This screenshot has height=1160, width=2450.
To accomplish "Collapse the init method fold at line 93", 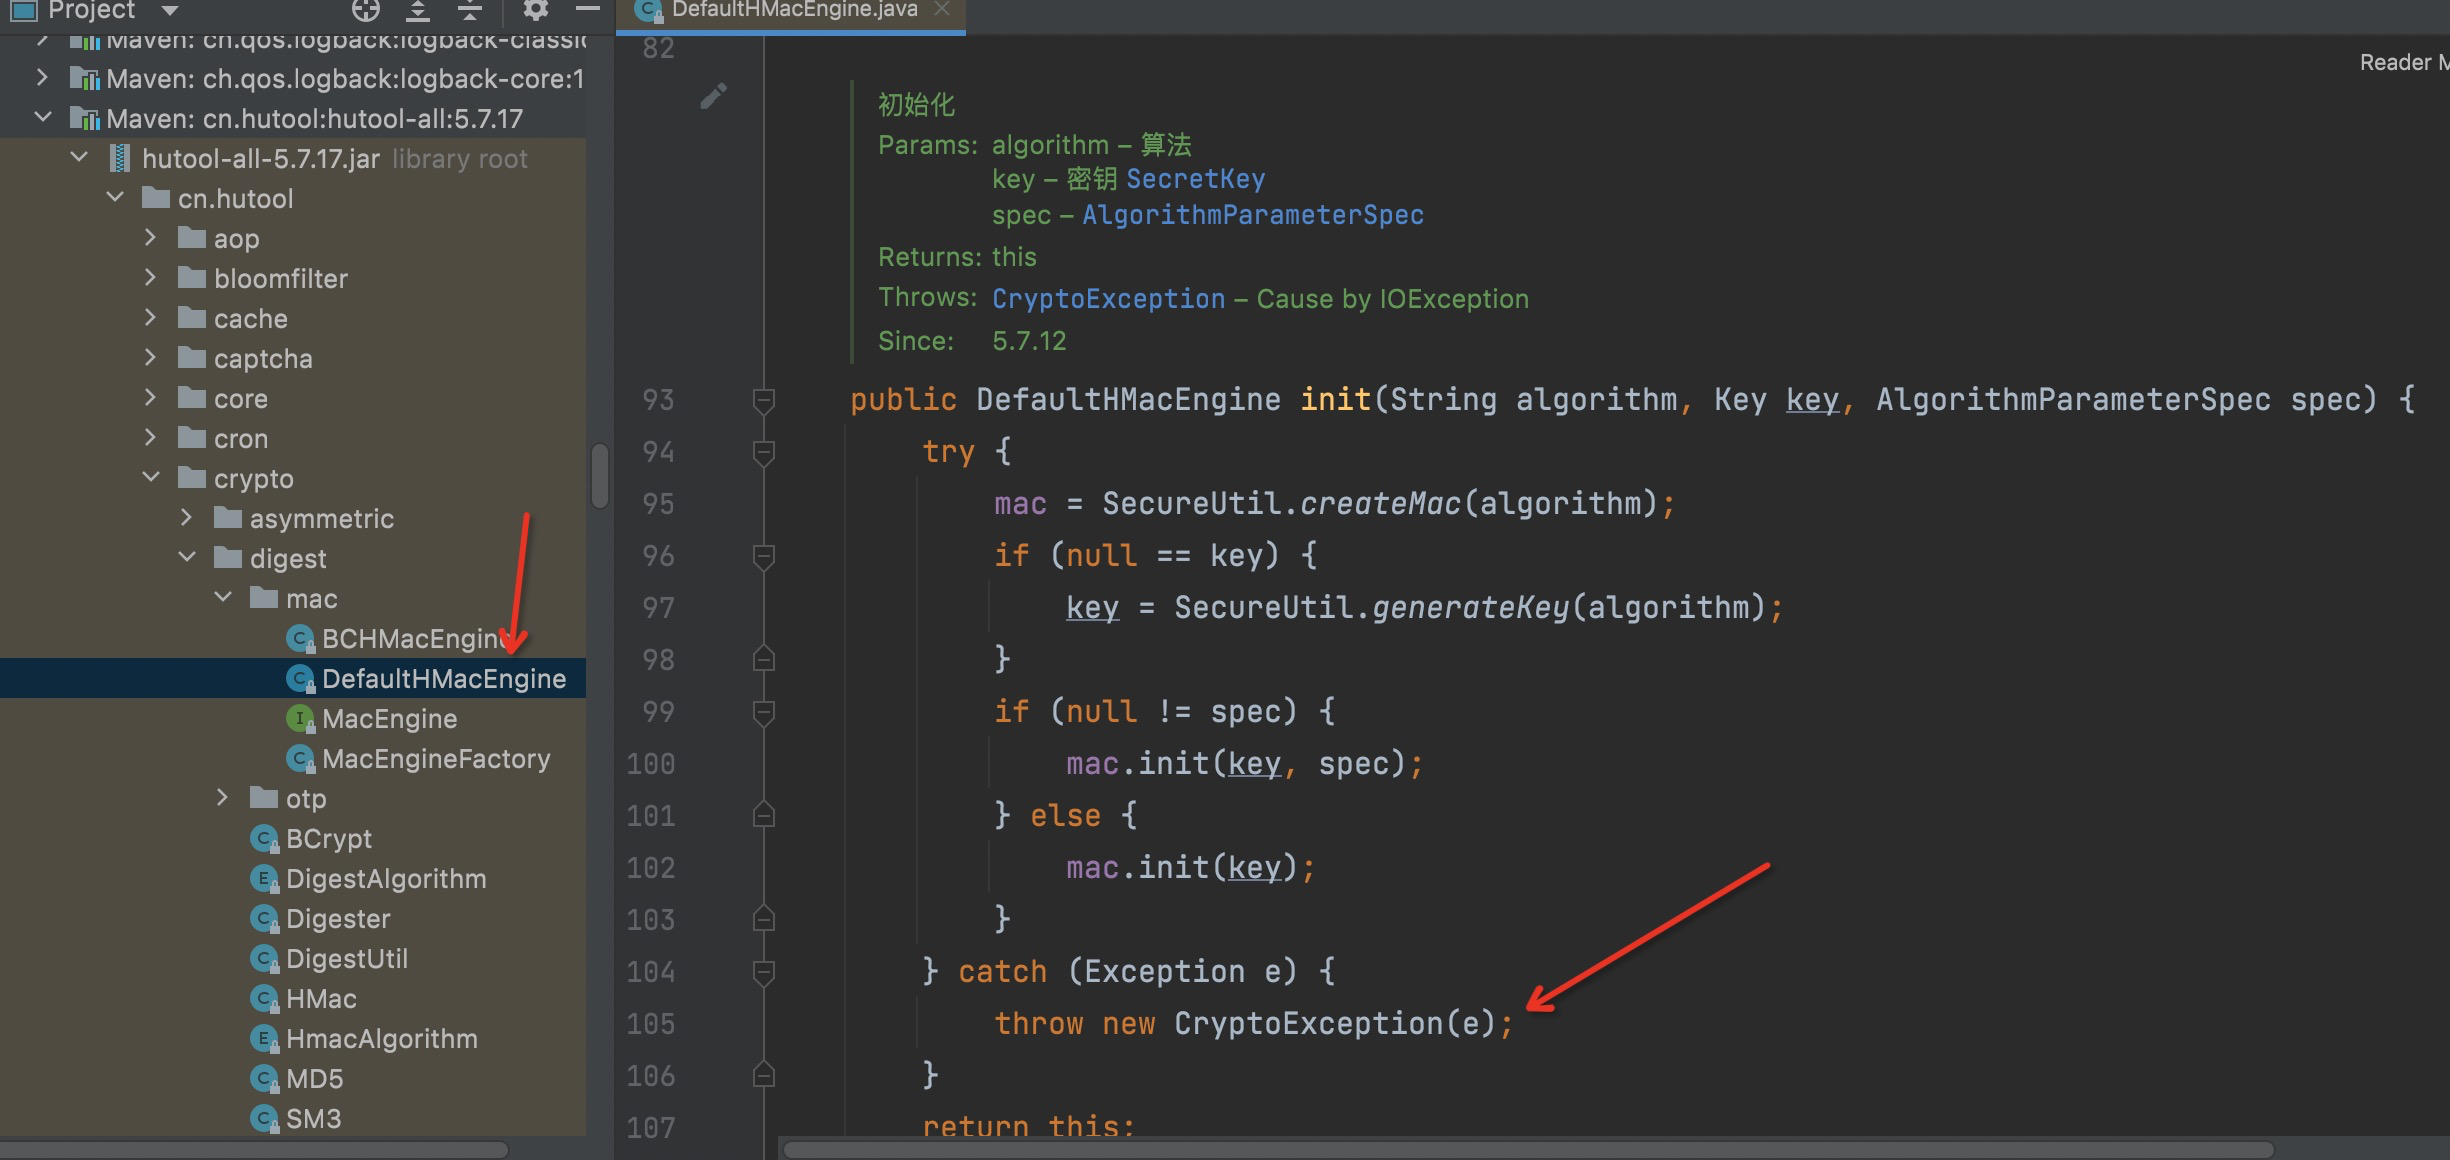I will pos(763,400).
